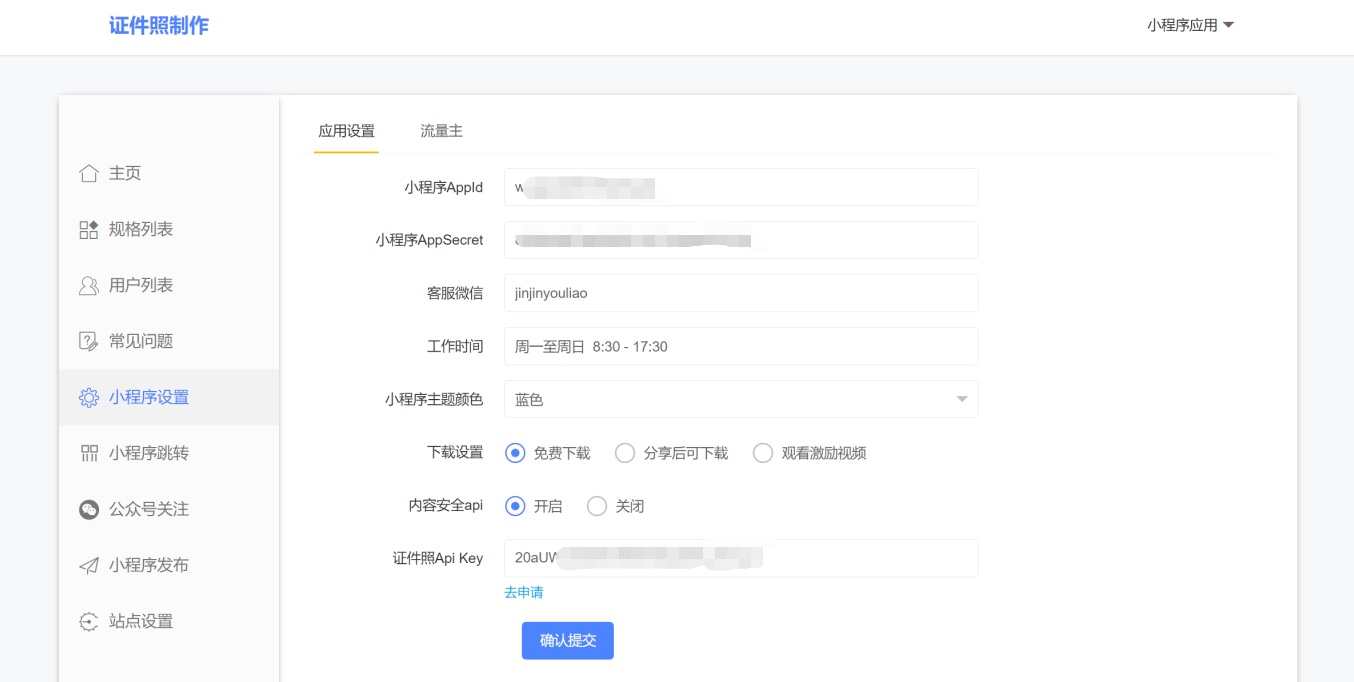Select 小程序设置 in the sidebar
Screen dimensions: 1354x682
click(169, 397)
